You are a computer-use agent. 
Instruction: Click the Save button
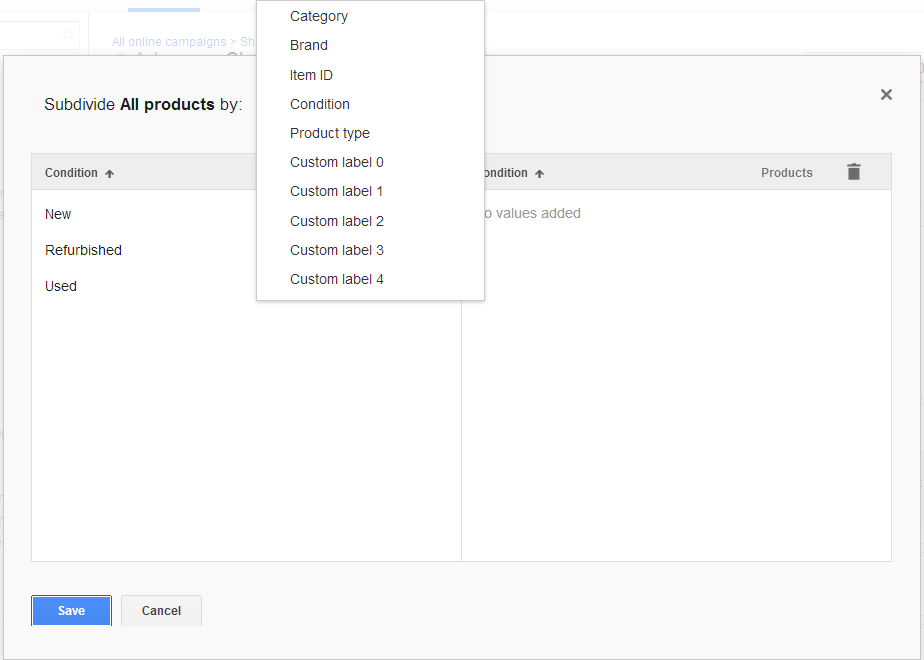pyautogui.click(x=71, y=610)
